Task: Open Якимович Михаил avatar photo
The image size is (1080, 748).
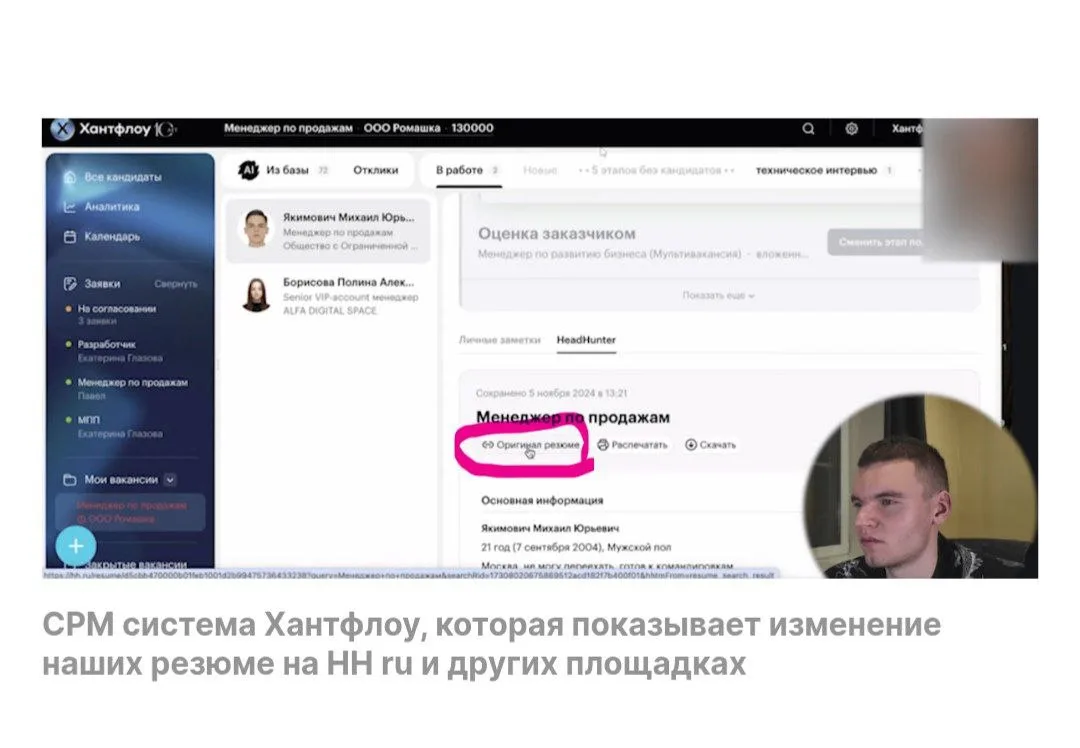Action: tap(256, 229)
